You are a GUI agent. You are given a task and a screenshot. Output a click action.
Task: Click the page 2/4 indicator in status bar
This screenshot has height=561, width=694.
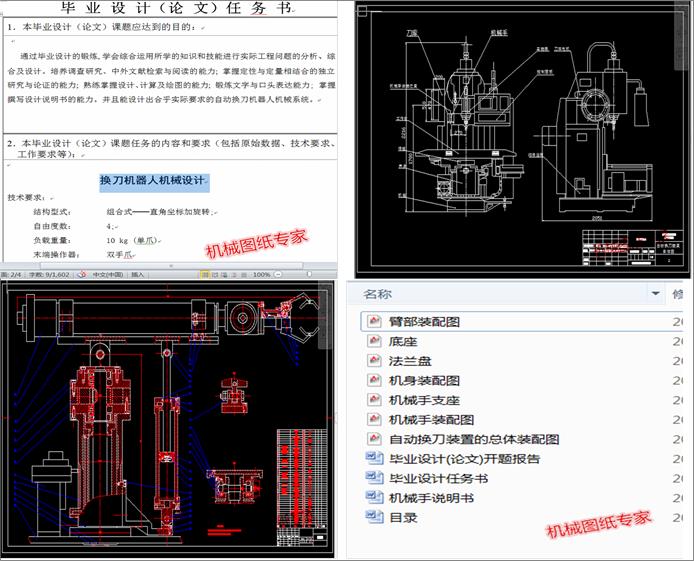(x=12, y=275)
